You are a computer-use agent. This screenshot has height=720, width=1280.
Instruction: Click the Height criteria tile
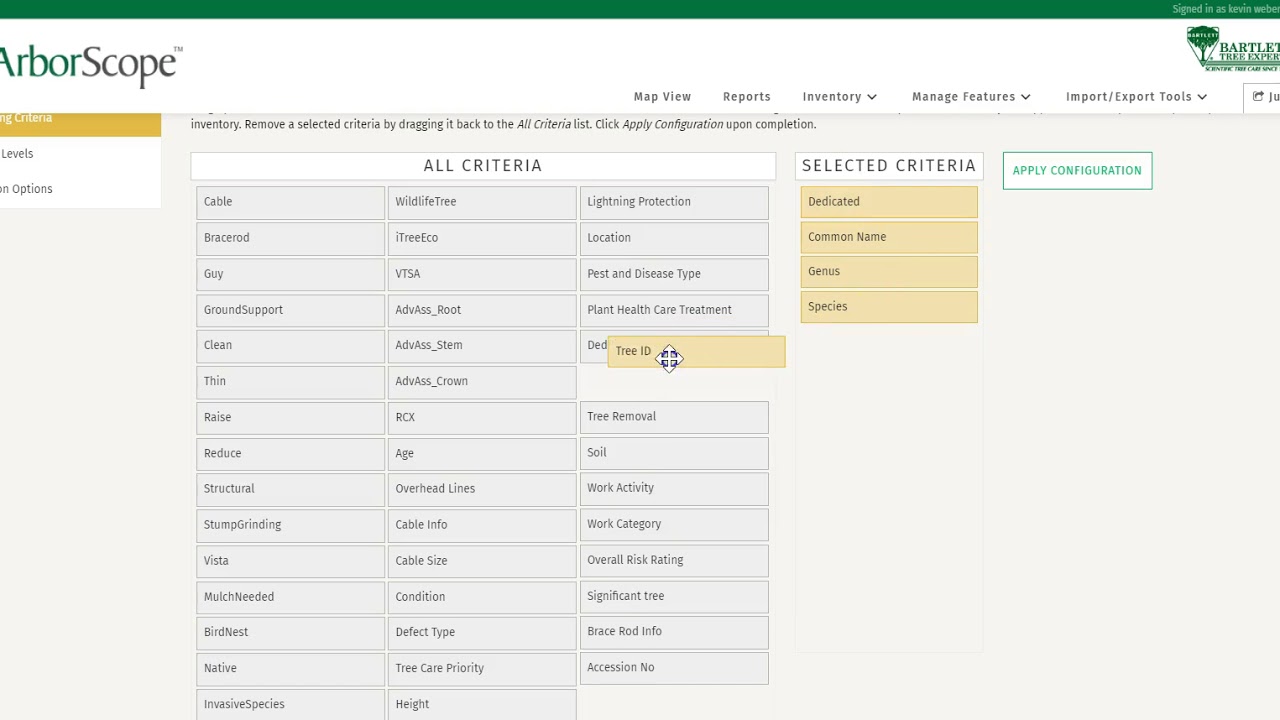[482, 704]
